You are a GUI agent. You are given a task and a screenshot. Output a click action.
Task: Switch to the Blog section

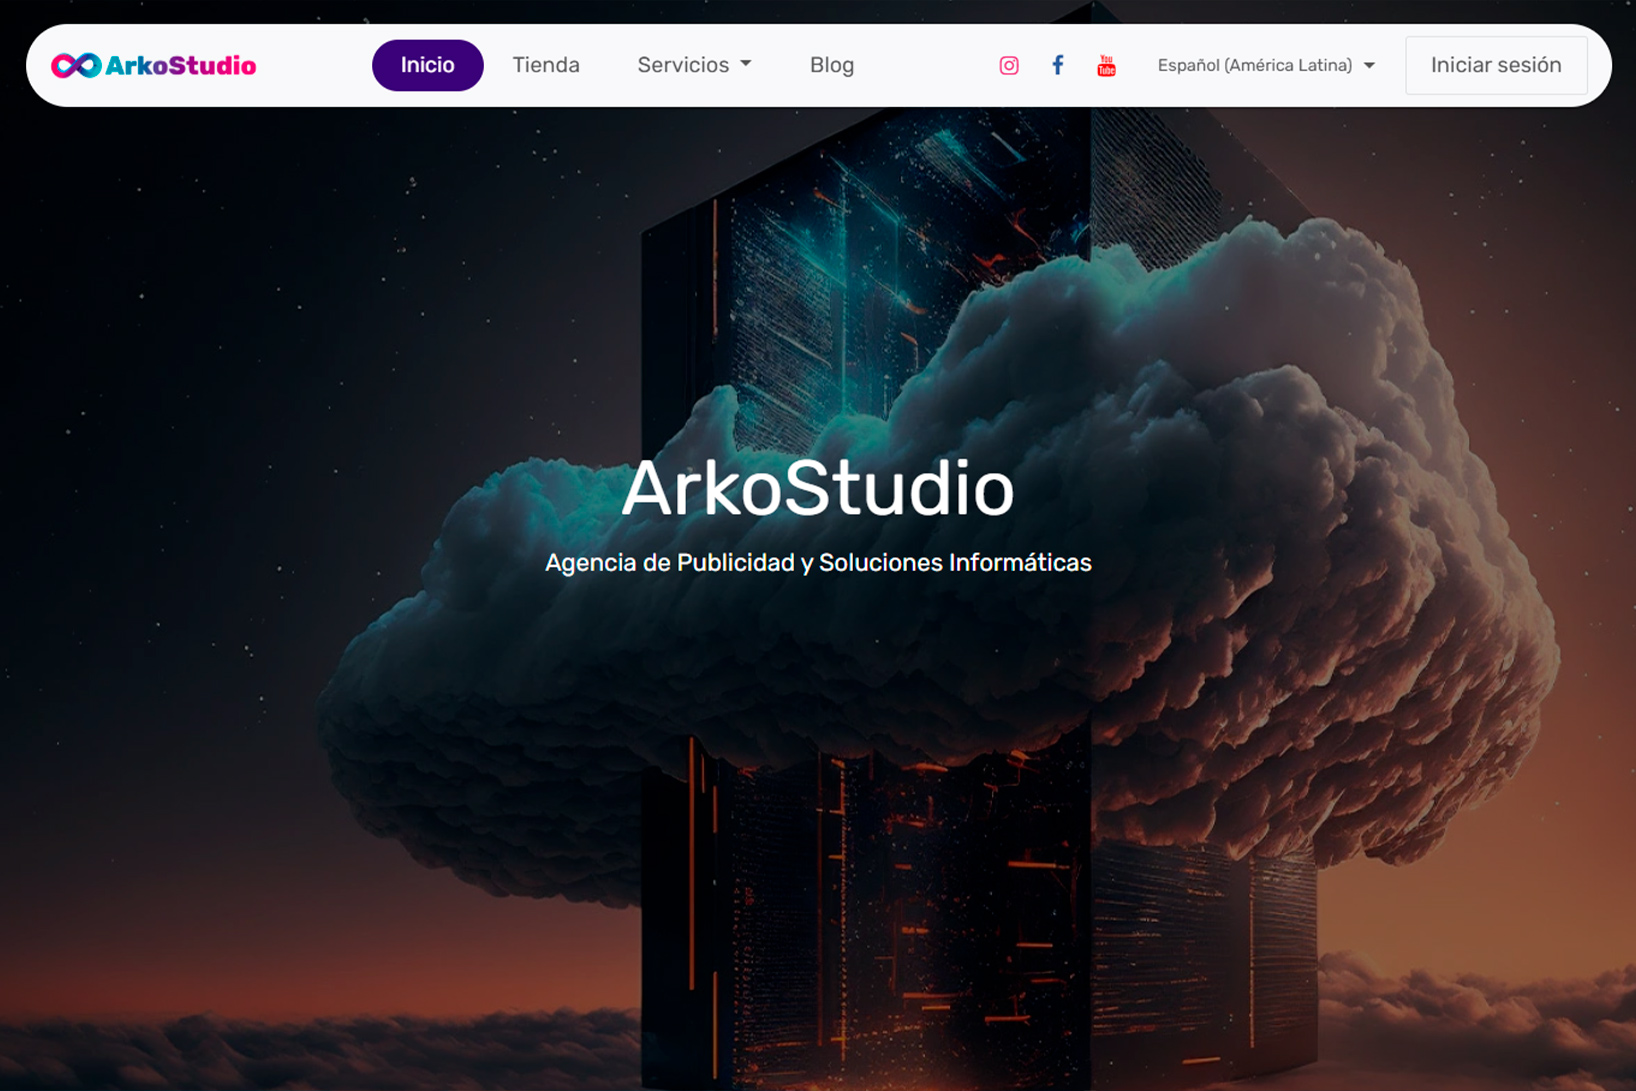point(832,65)
